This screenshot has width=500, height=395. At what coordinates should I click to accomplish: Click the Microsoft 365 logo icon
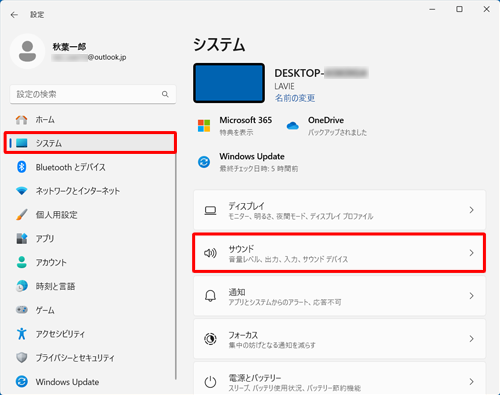204,126
